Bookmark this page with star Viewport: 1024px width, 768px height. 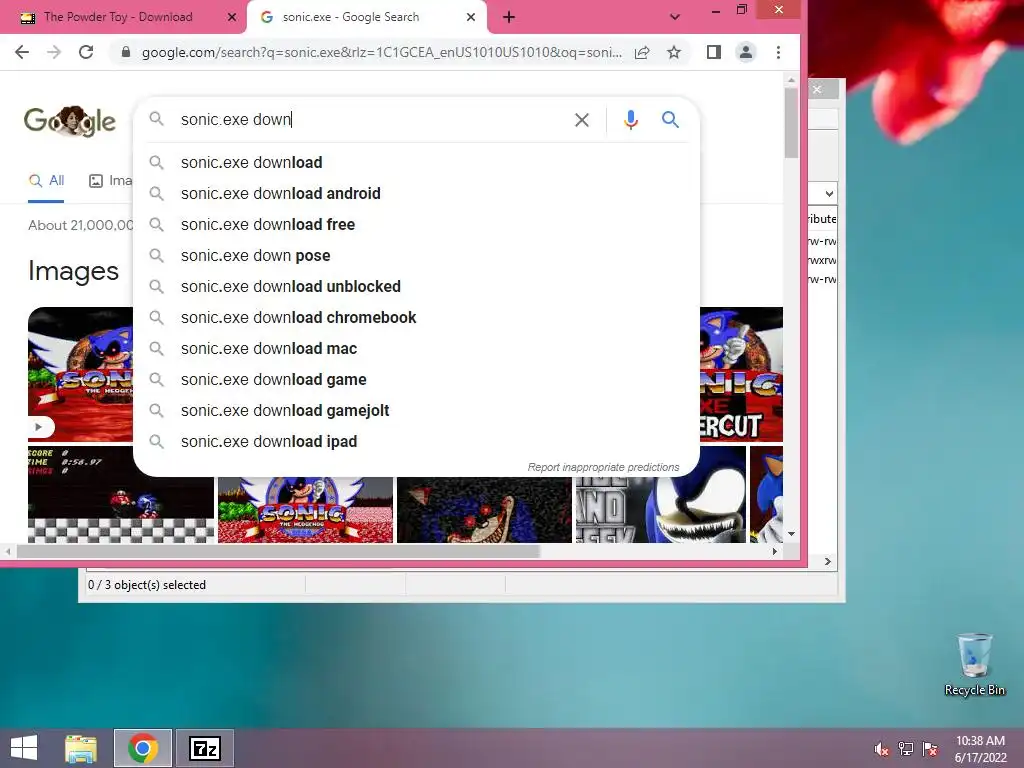pyautogui.click(x=674, y=52)
